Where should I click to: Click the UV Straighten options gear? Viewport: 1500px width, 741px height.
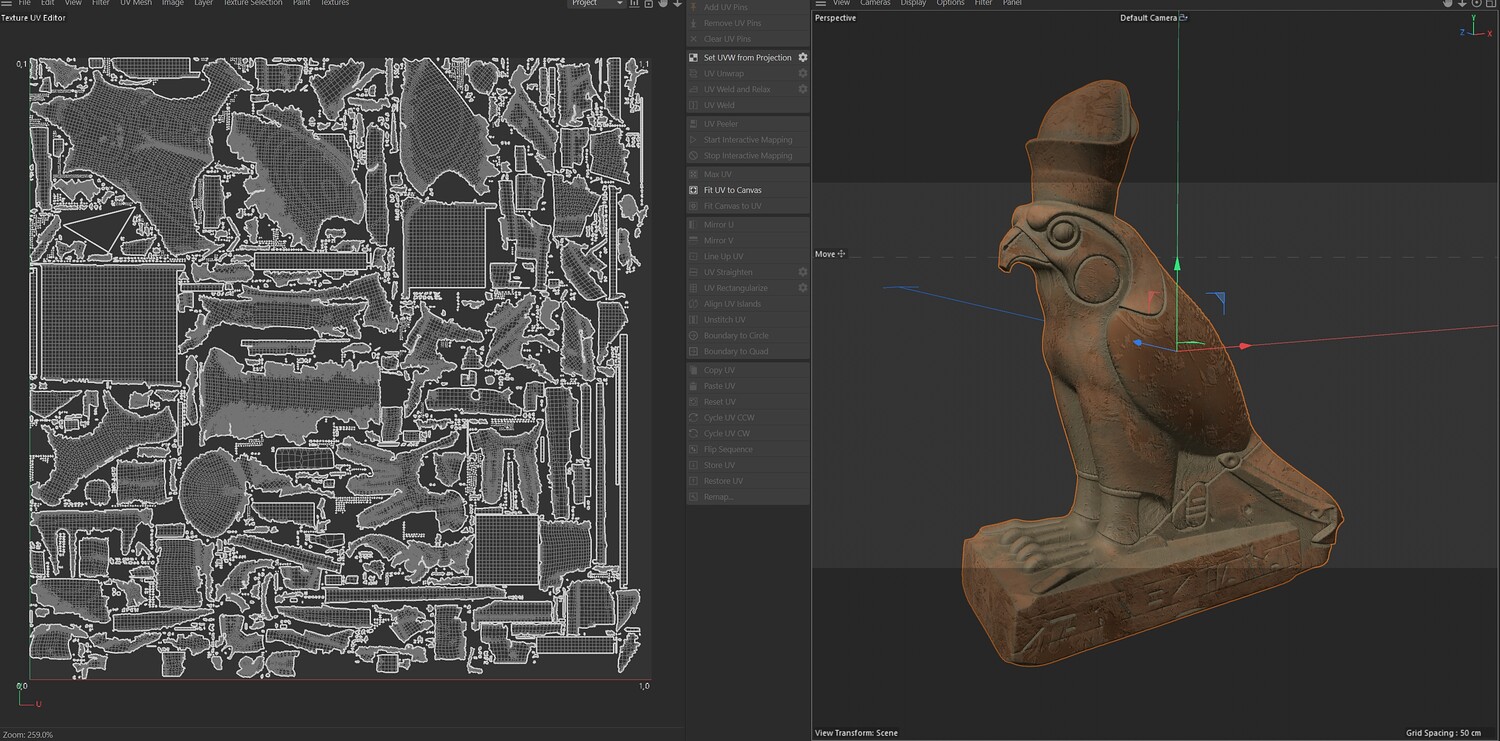(802, 272)
